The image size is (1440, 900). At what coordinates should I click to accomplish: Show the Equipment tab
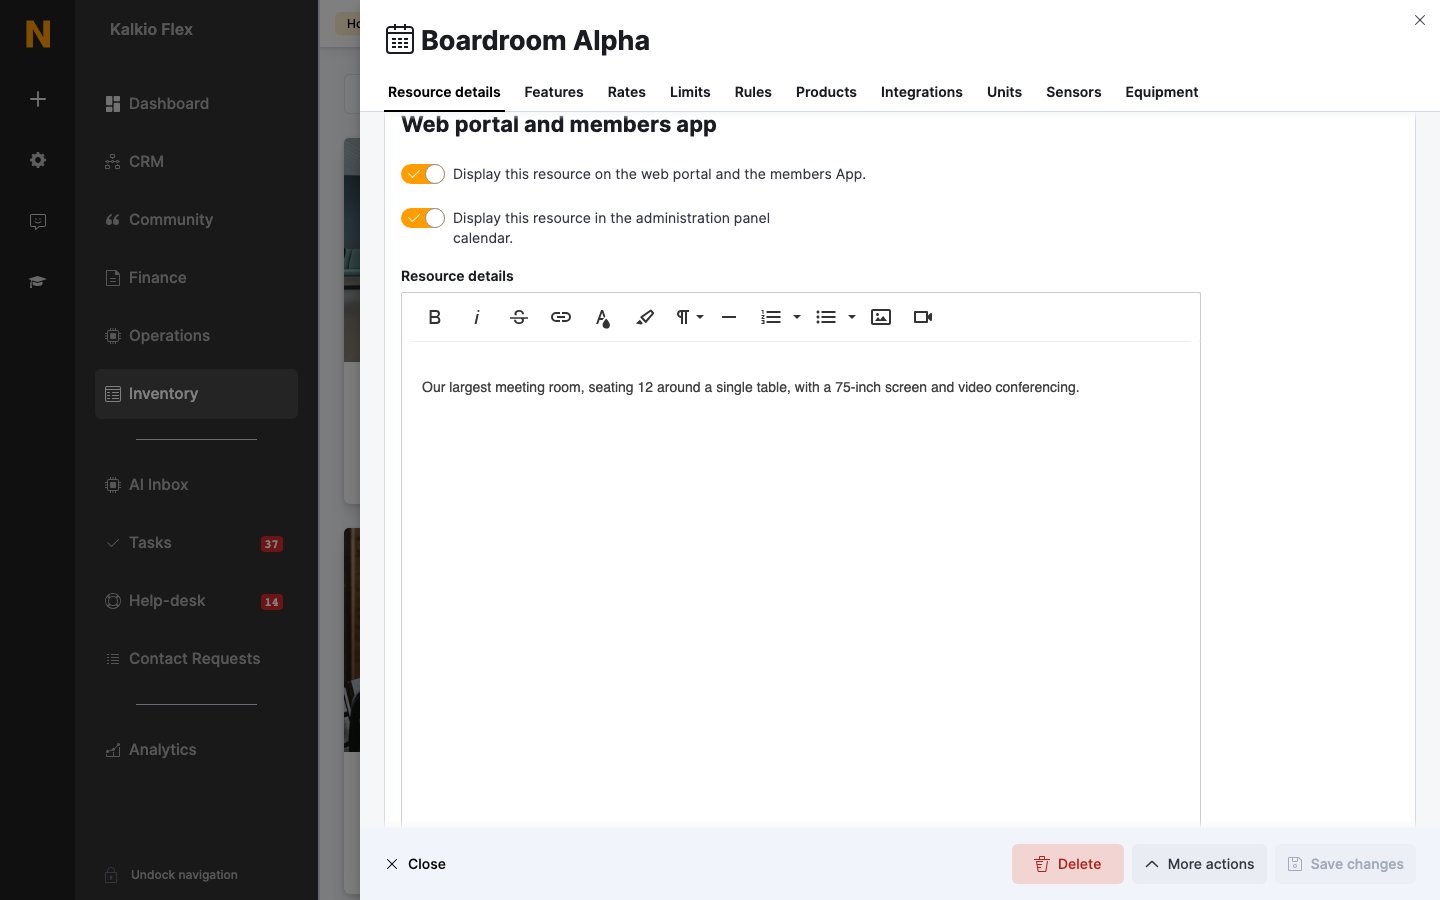(1162, 92)
